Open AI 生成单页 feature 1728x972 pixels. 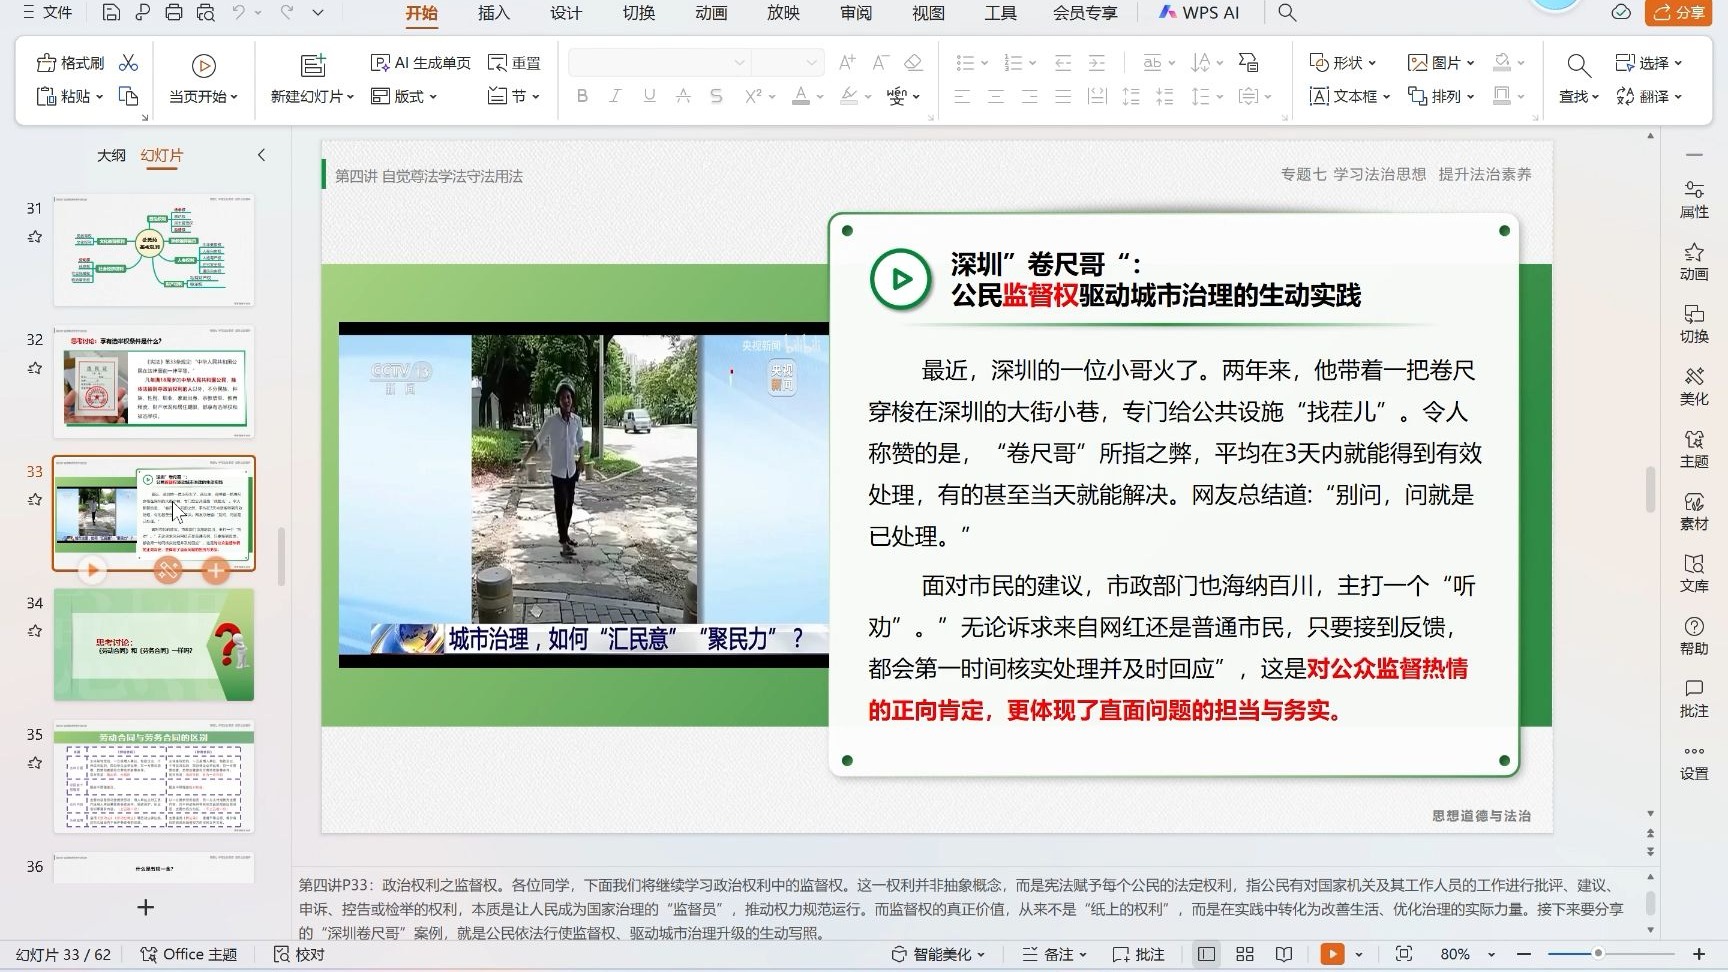click(420, 61)
